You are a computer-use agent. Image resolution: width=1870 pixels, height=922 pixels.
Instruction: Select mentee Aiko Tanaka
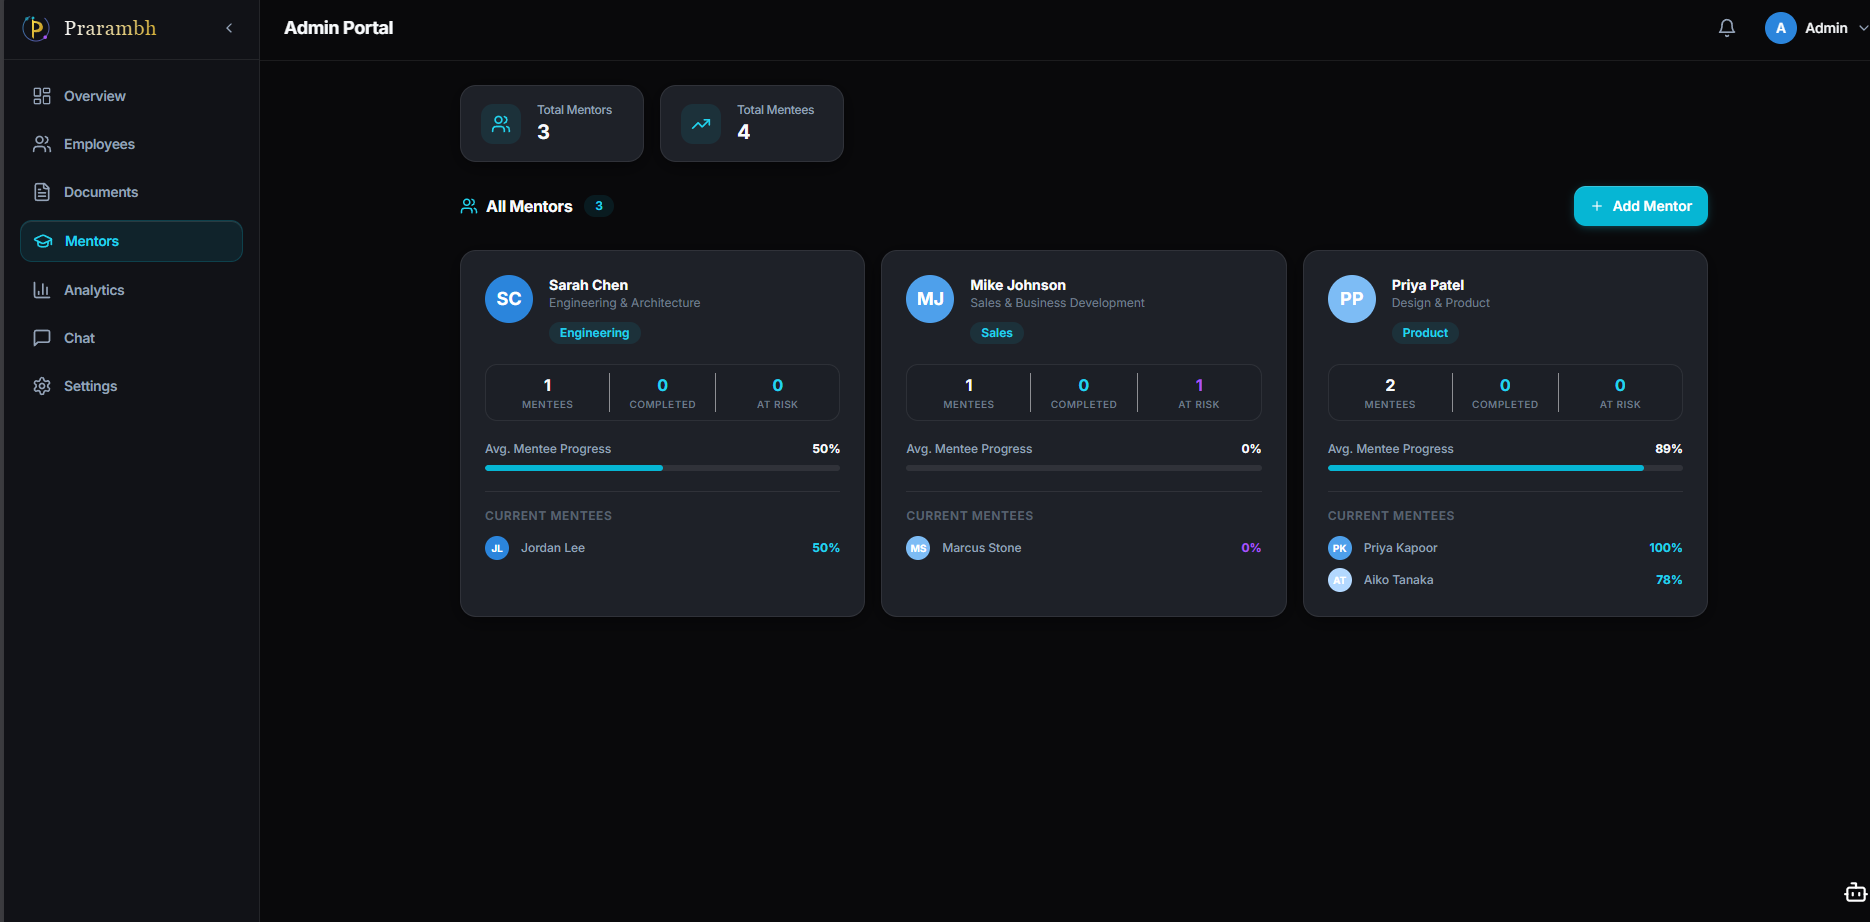1398,580
